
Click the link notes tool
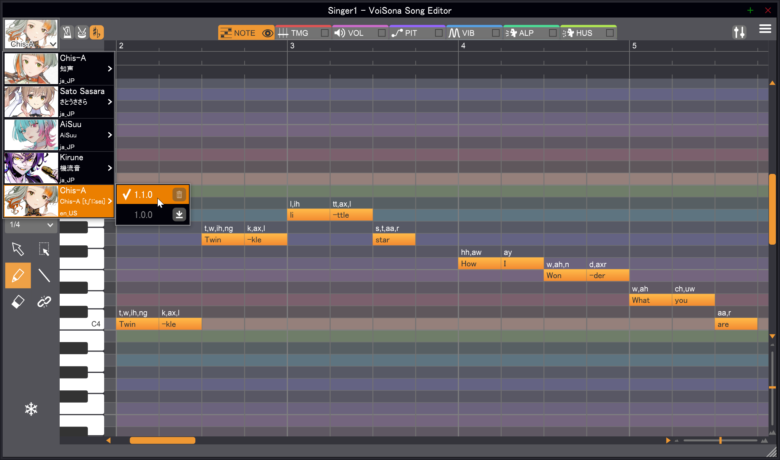pos(44,301)
